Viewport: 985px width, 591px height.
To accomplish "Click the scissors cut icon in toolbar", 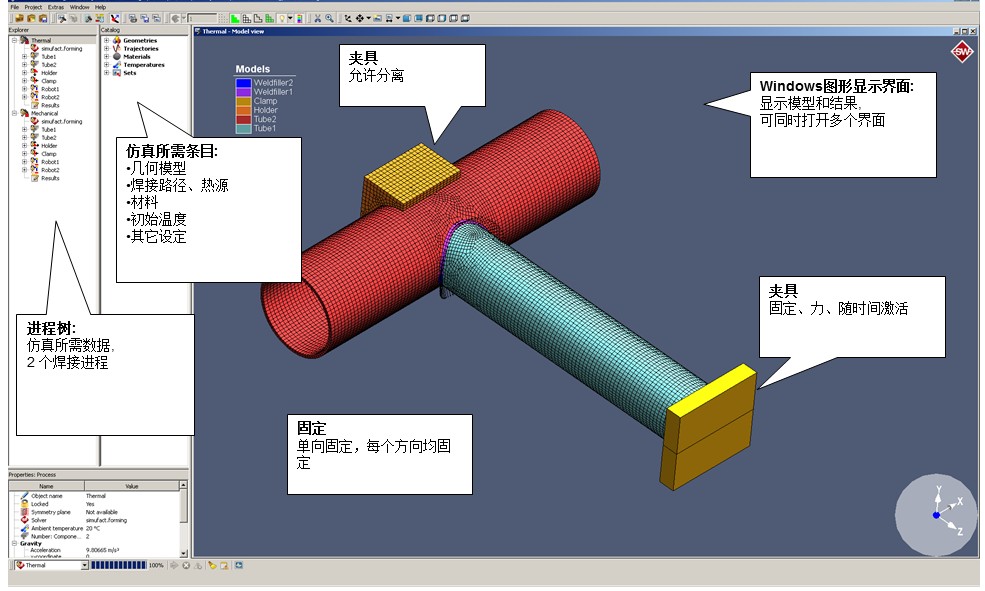I will pyautogui.click(x=318, y=18).
